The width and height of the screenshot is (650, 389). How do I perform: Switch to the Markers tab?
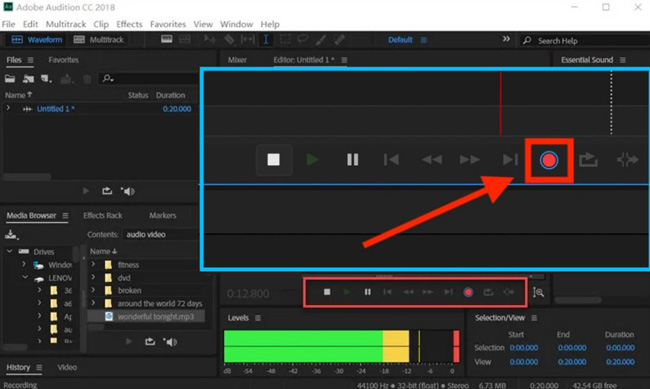click(x=162, y=216)
